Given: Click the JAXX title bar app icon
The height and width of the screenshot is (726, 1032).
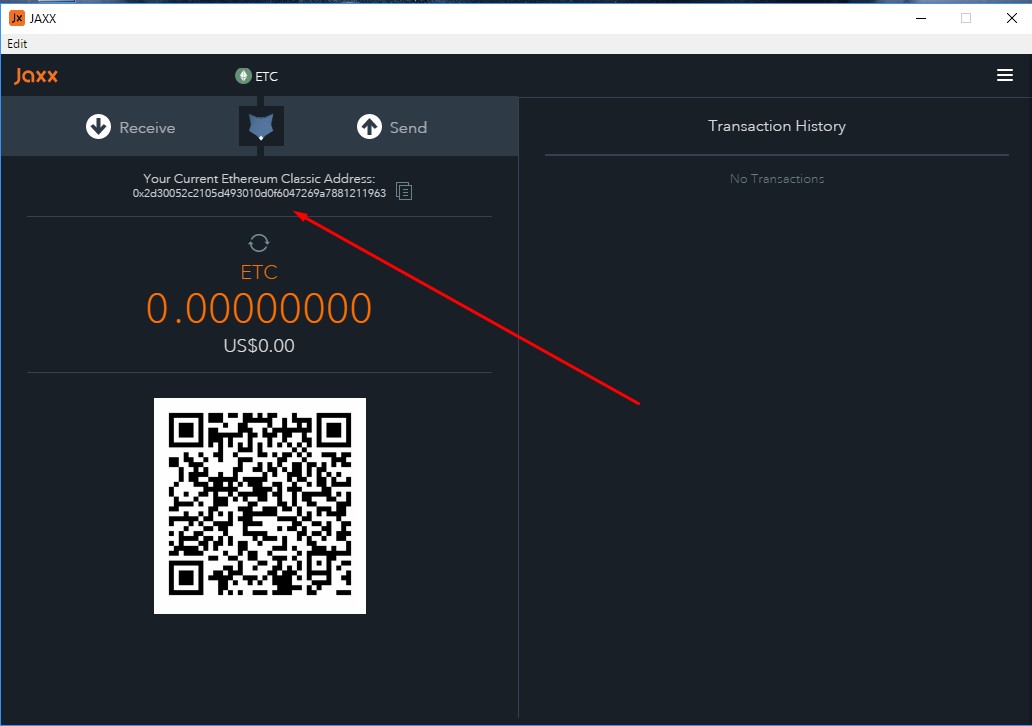Looking at the screenshot, I should [16, 18].
